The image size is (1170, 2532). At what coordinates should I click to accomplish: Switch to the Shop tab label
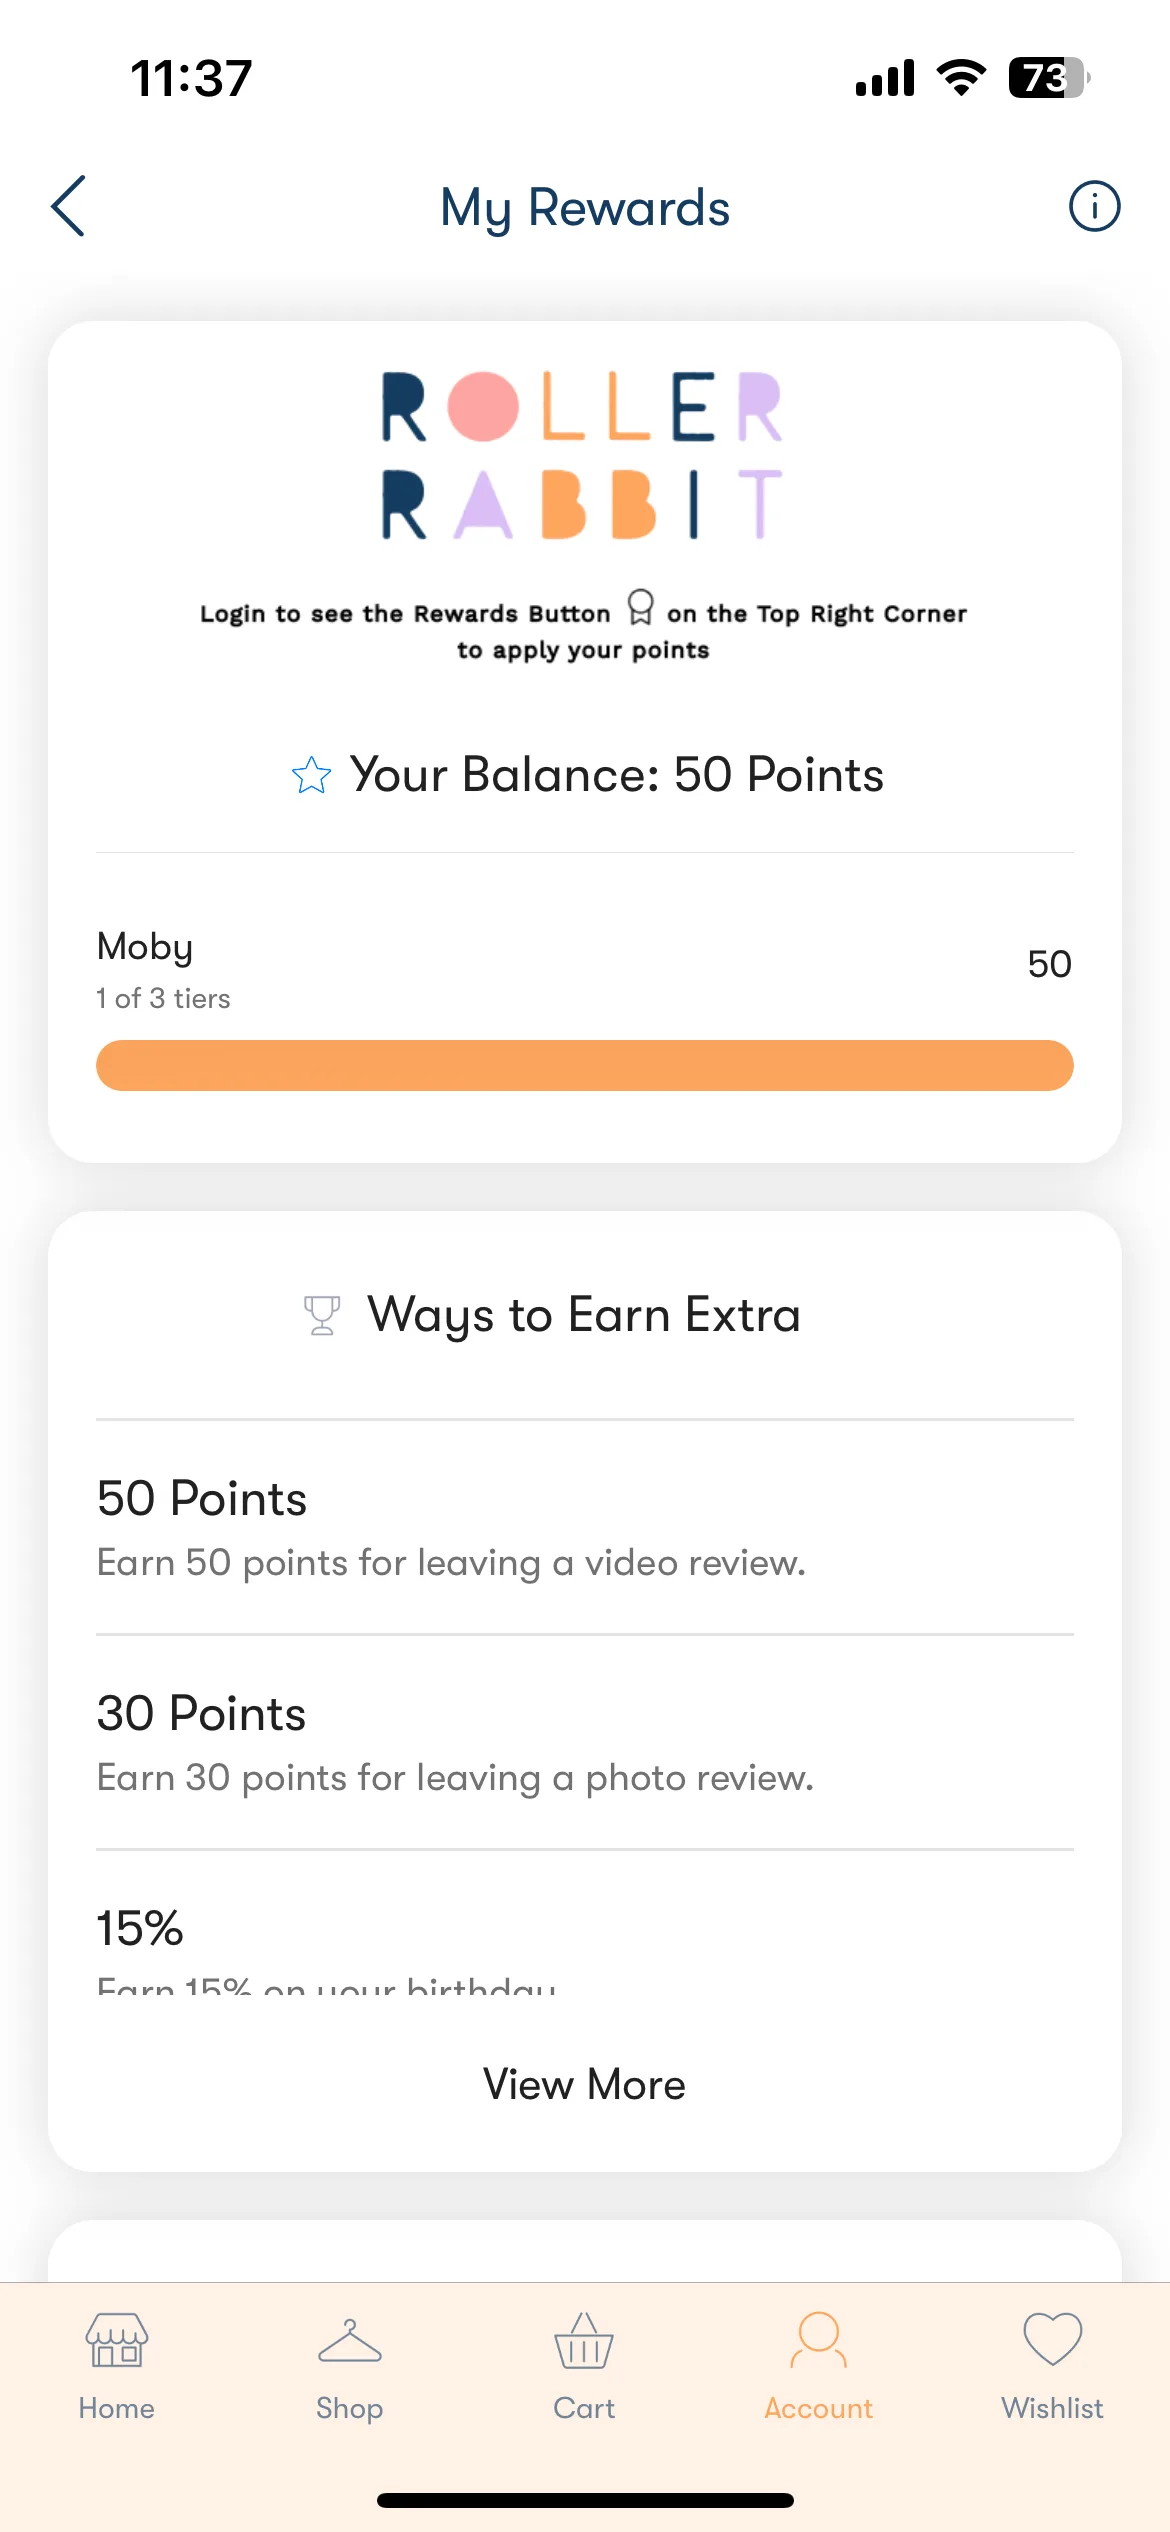click(x=350, y=2408)
